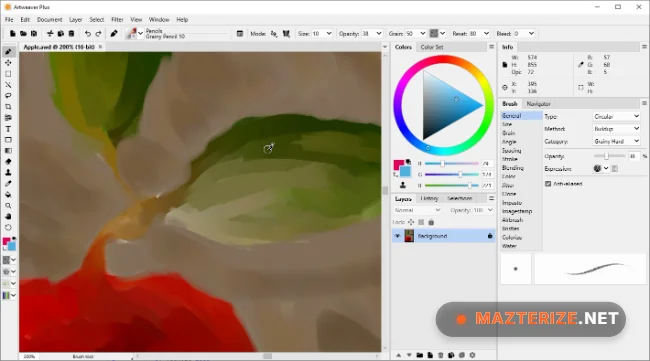Open the Bleed dropdown

(531, 34)
